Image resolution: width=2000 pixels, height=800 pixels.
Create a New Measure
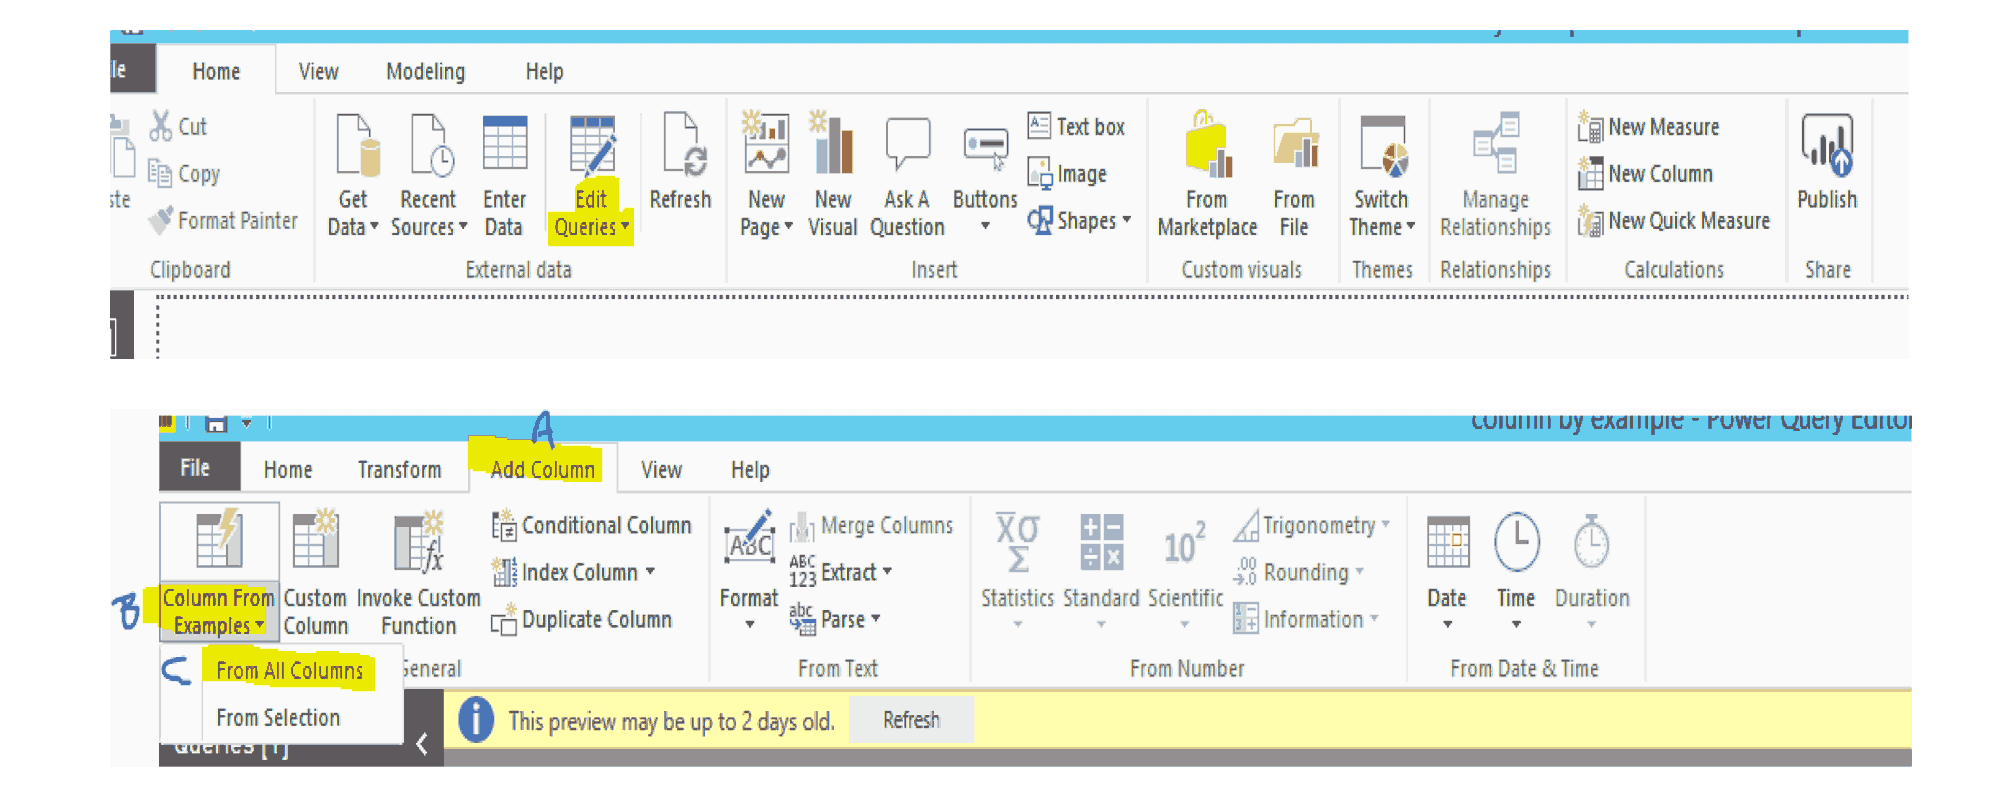click(x=1649, y=127)
